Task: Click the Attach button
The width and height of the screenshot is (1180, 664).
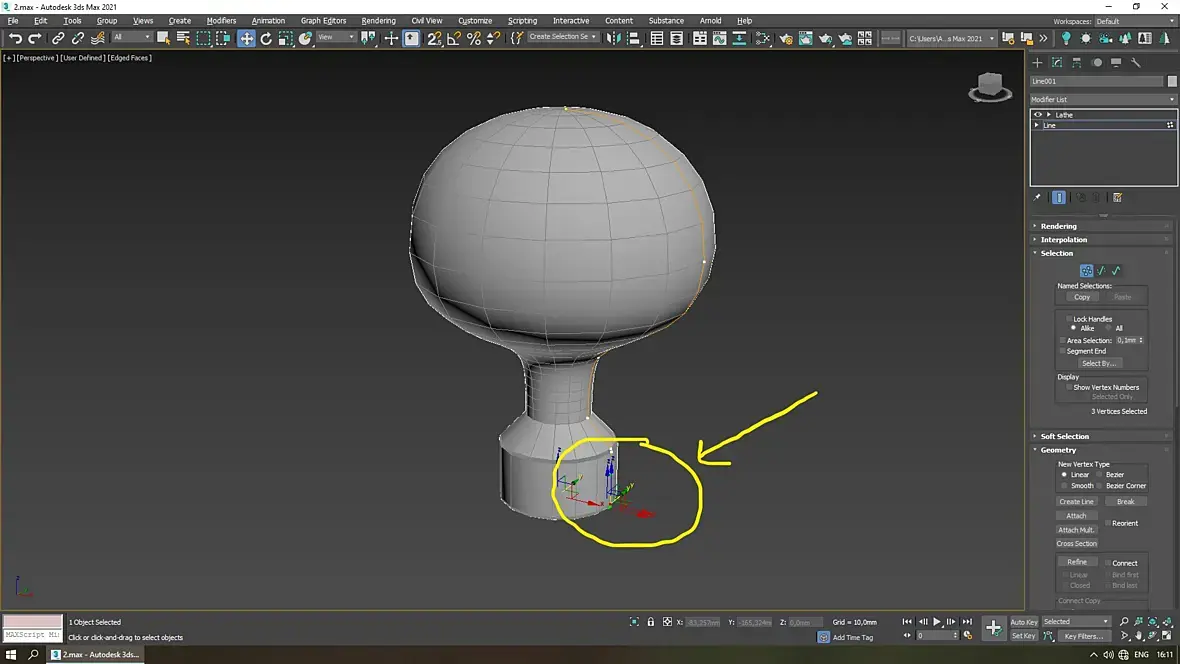Action: 1076,516
